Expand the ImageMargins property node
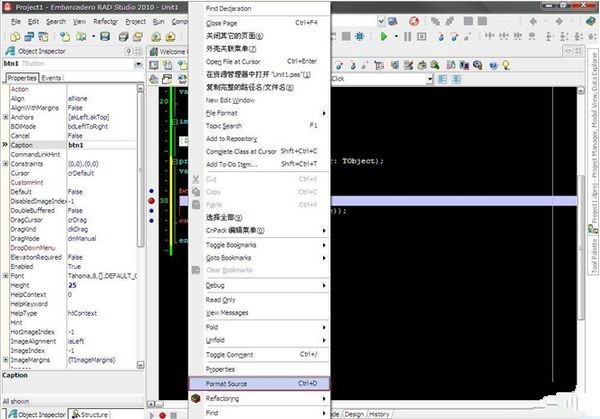600x419 pixels. [x=5, y=360]
